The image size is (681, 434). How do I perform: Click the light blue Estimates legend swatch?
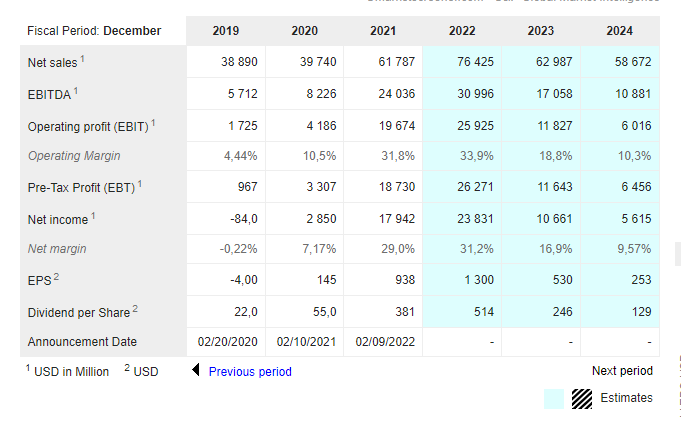(x=554, y=399)
